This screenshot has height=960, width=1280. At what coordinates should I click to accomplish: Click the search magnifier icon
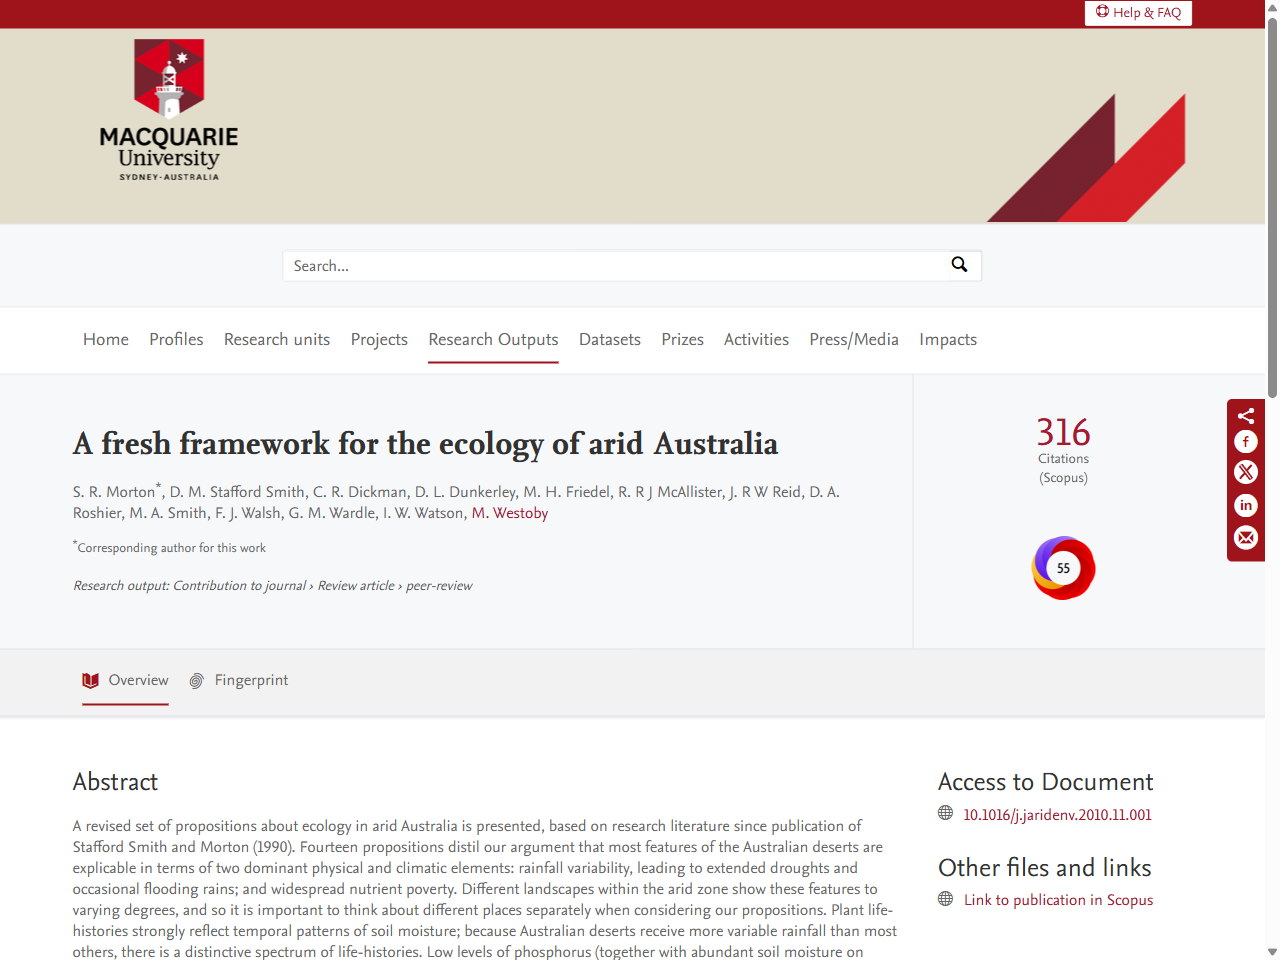pos(959,265)
